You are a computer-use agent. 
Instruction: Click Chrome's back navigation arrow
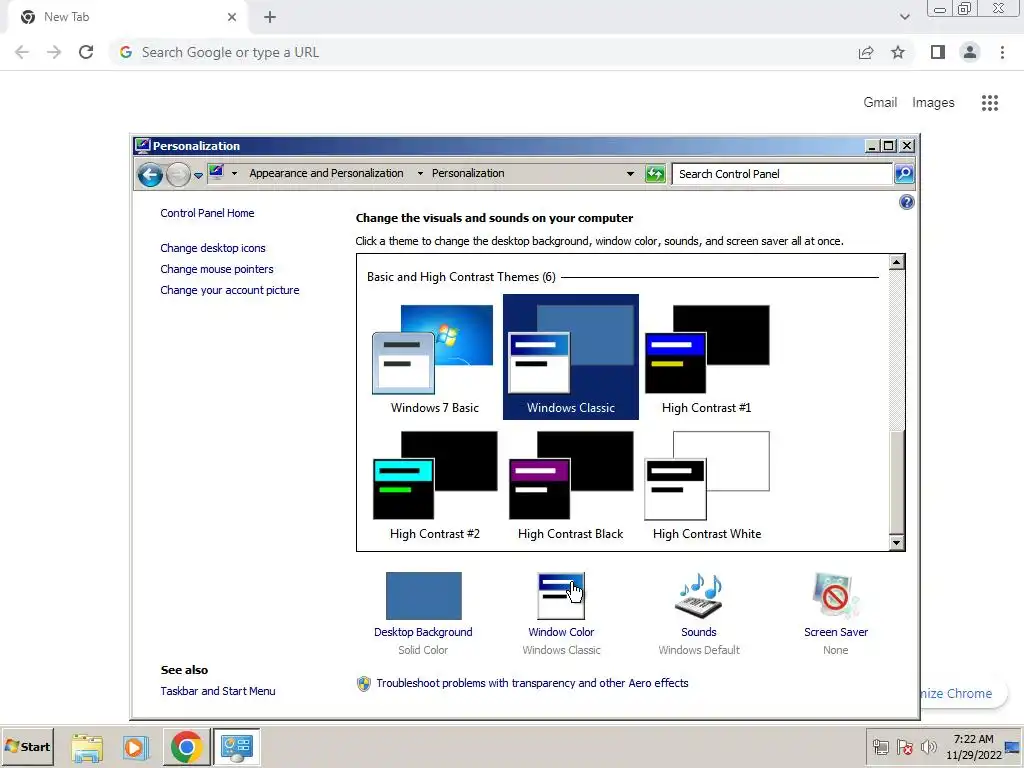22,52
